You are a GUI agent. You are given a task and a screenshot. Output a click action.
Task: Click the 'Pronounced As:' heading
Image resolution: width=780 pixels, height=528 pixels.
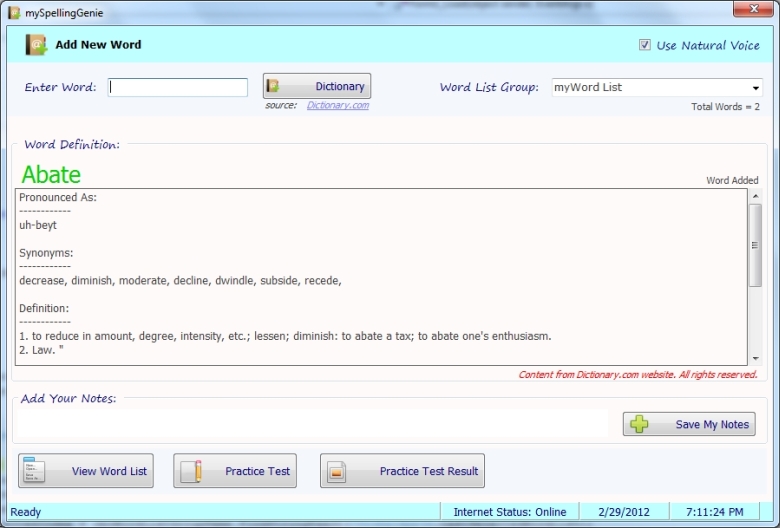[58, 198]
